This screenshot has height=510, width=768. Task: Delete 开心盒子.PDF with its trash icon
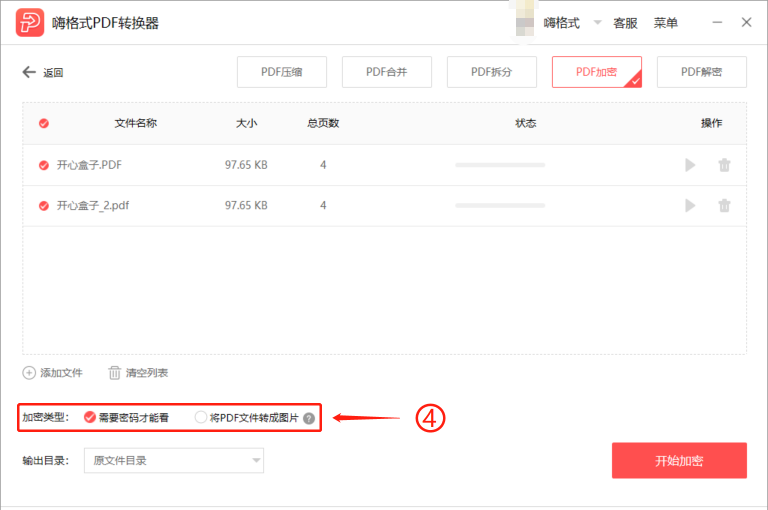click(724, 165)
